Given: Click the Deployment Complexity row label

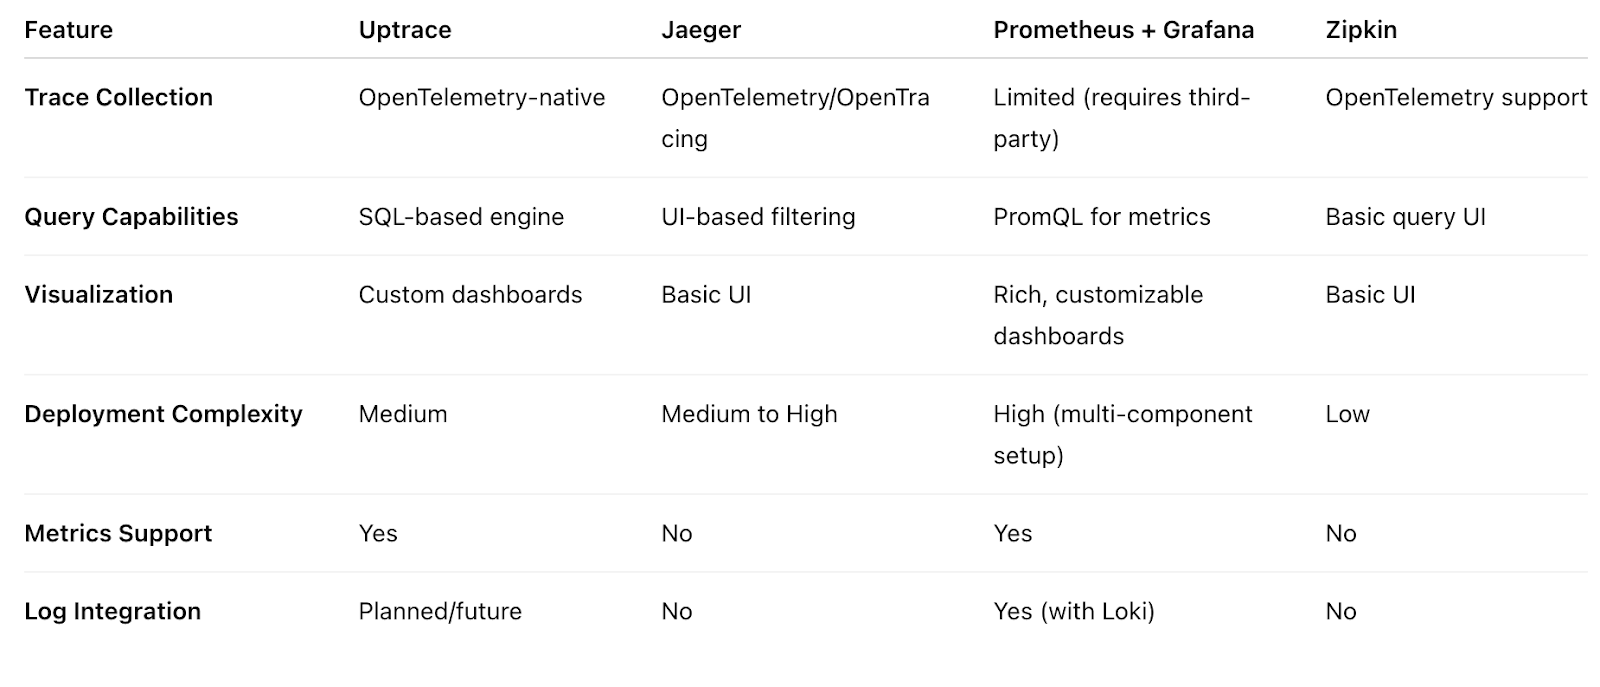Looking at the screenshot, I should click(163, 414).
